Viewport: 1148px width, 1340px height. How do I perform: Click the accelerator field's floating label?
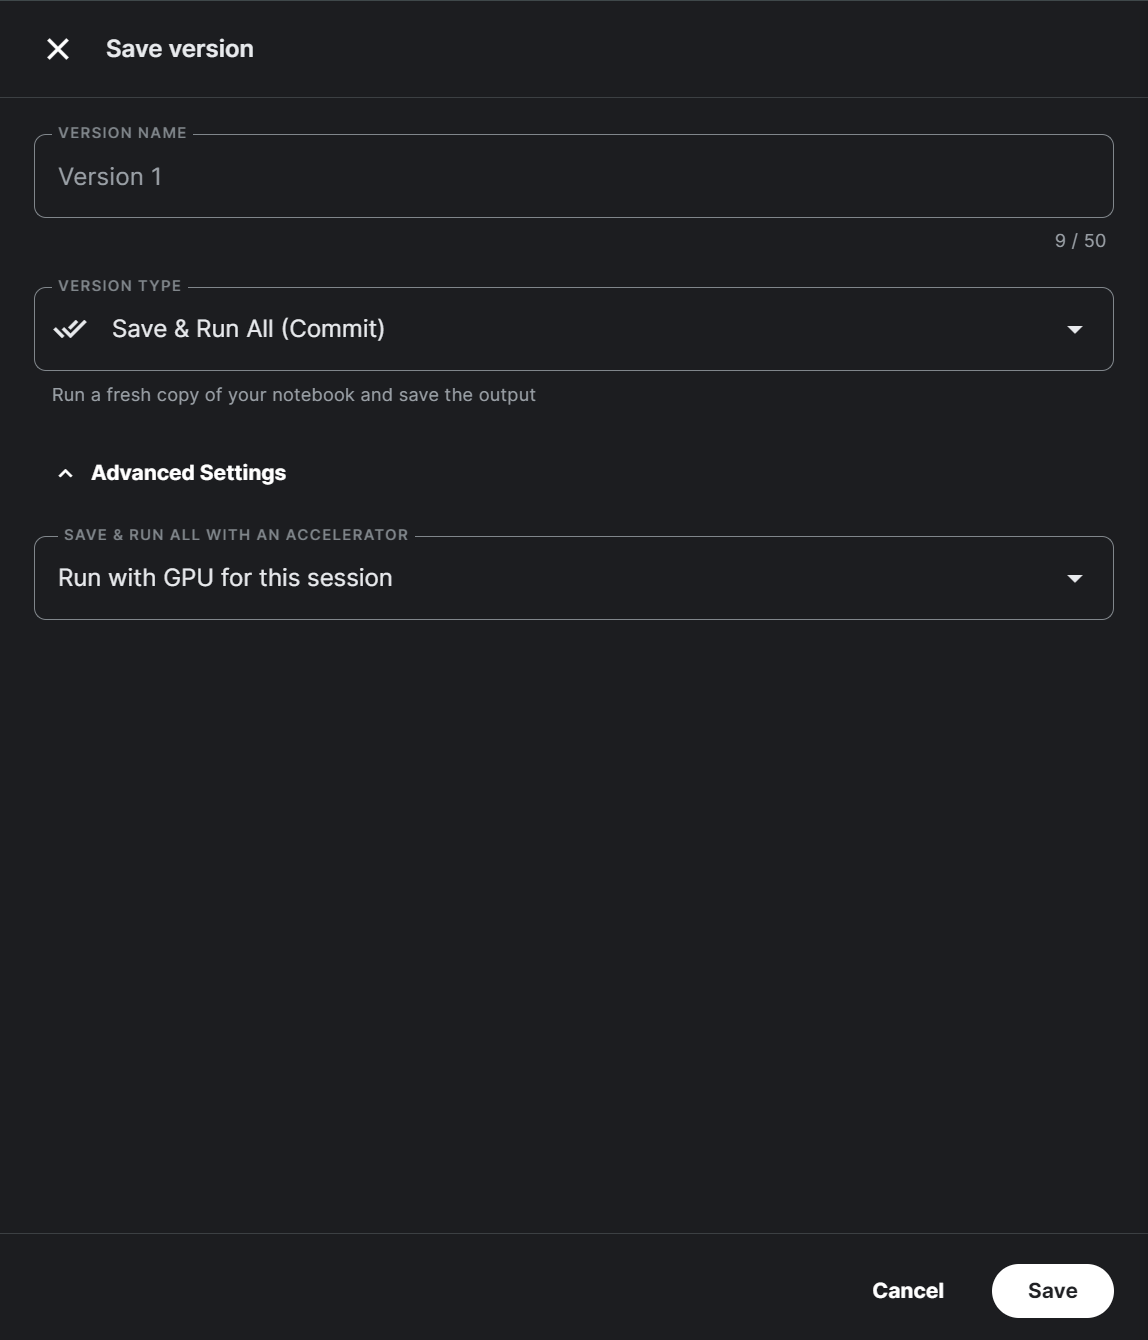(236, 535)
